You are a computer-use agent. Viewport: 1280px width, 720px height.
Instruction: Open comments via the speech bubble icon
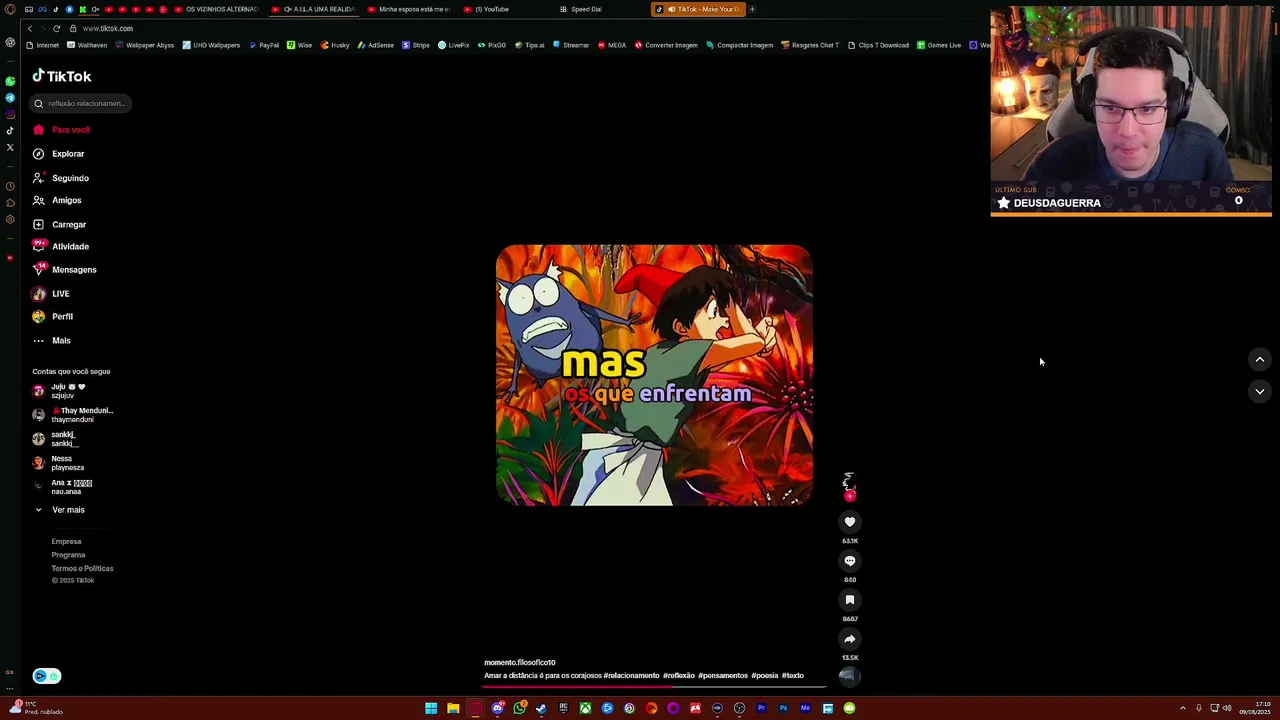pos(850,561)
